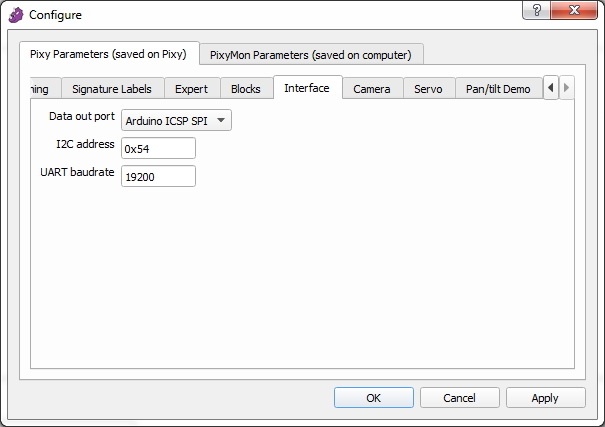605x427 pixels.
Task: Cancel the configuration changes
Action: (x=460, y=397)
